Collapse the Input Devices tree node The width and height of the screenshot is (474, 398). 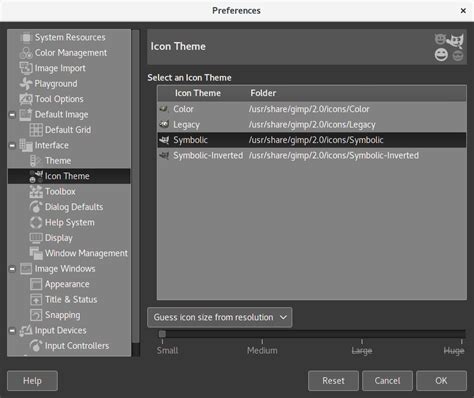click(x=12, y=330)
